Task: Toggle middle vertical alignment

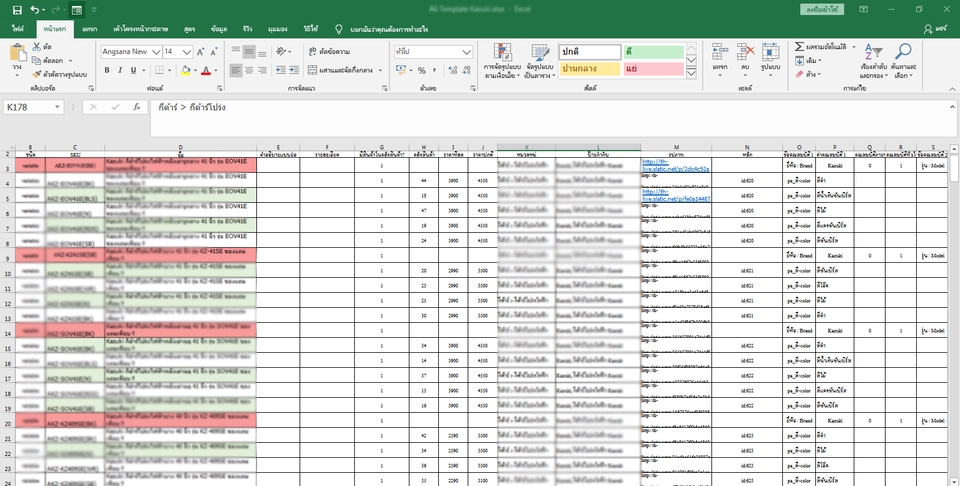Action: click(x=249, y=52)
